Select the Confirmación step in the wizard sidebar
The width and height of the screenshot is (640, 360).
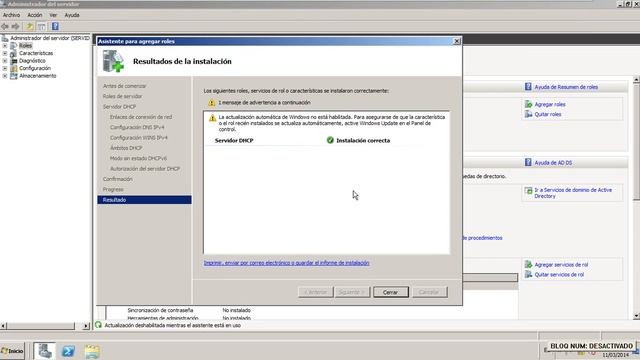click(118, 179)
